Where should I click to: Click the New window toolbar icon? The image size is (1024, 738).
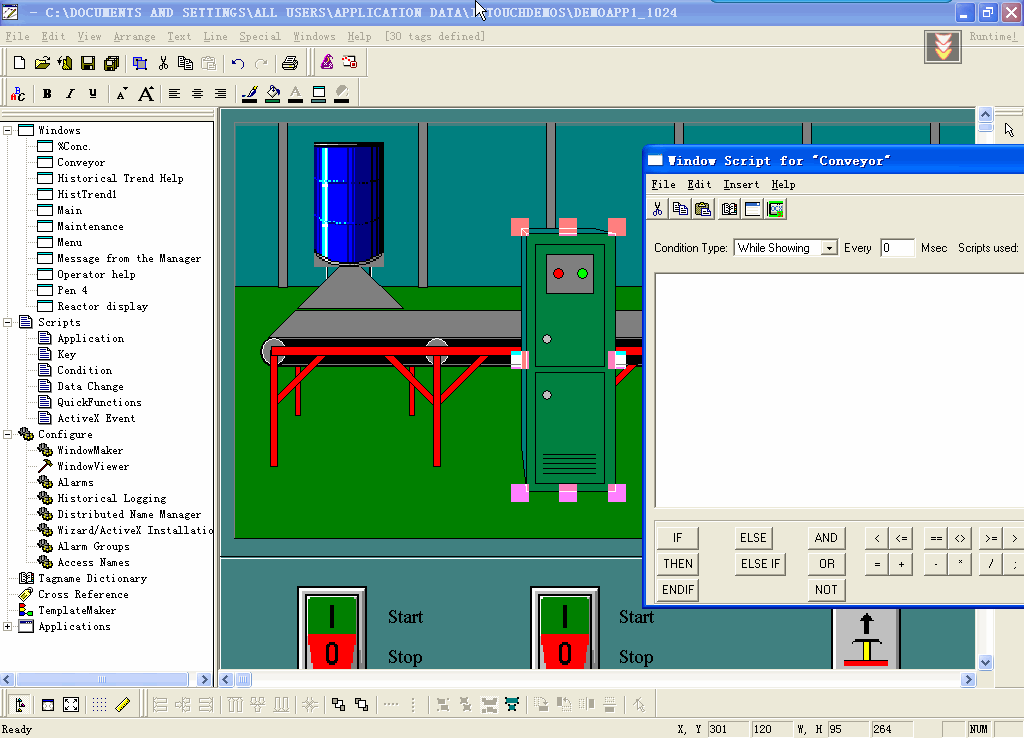19,63
